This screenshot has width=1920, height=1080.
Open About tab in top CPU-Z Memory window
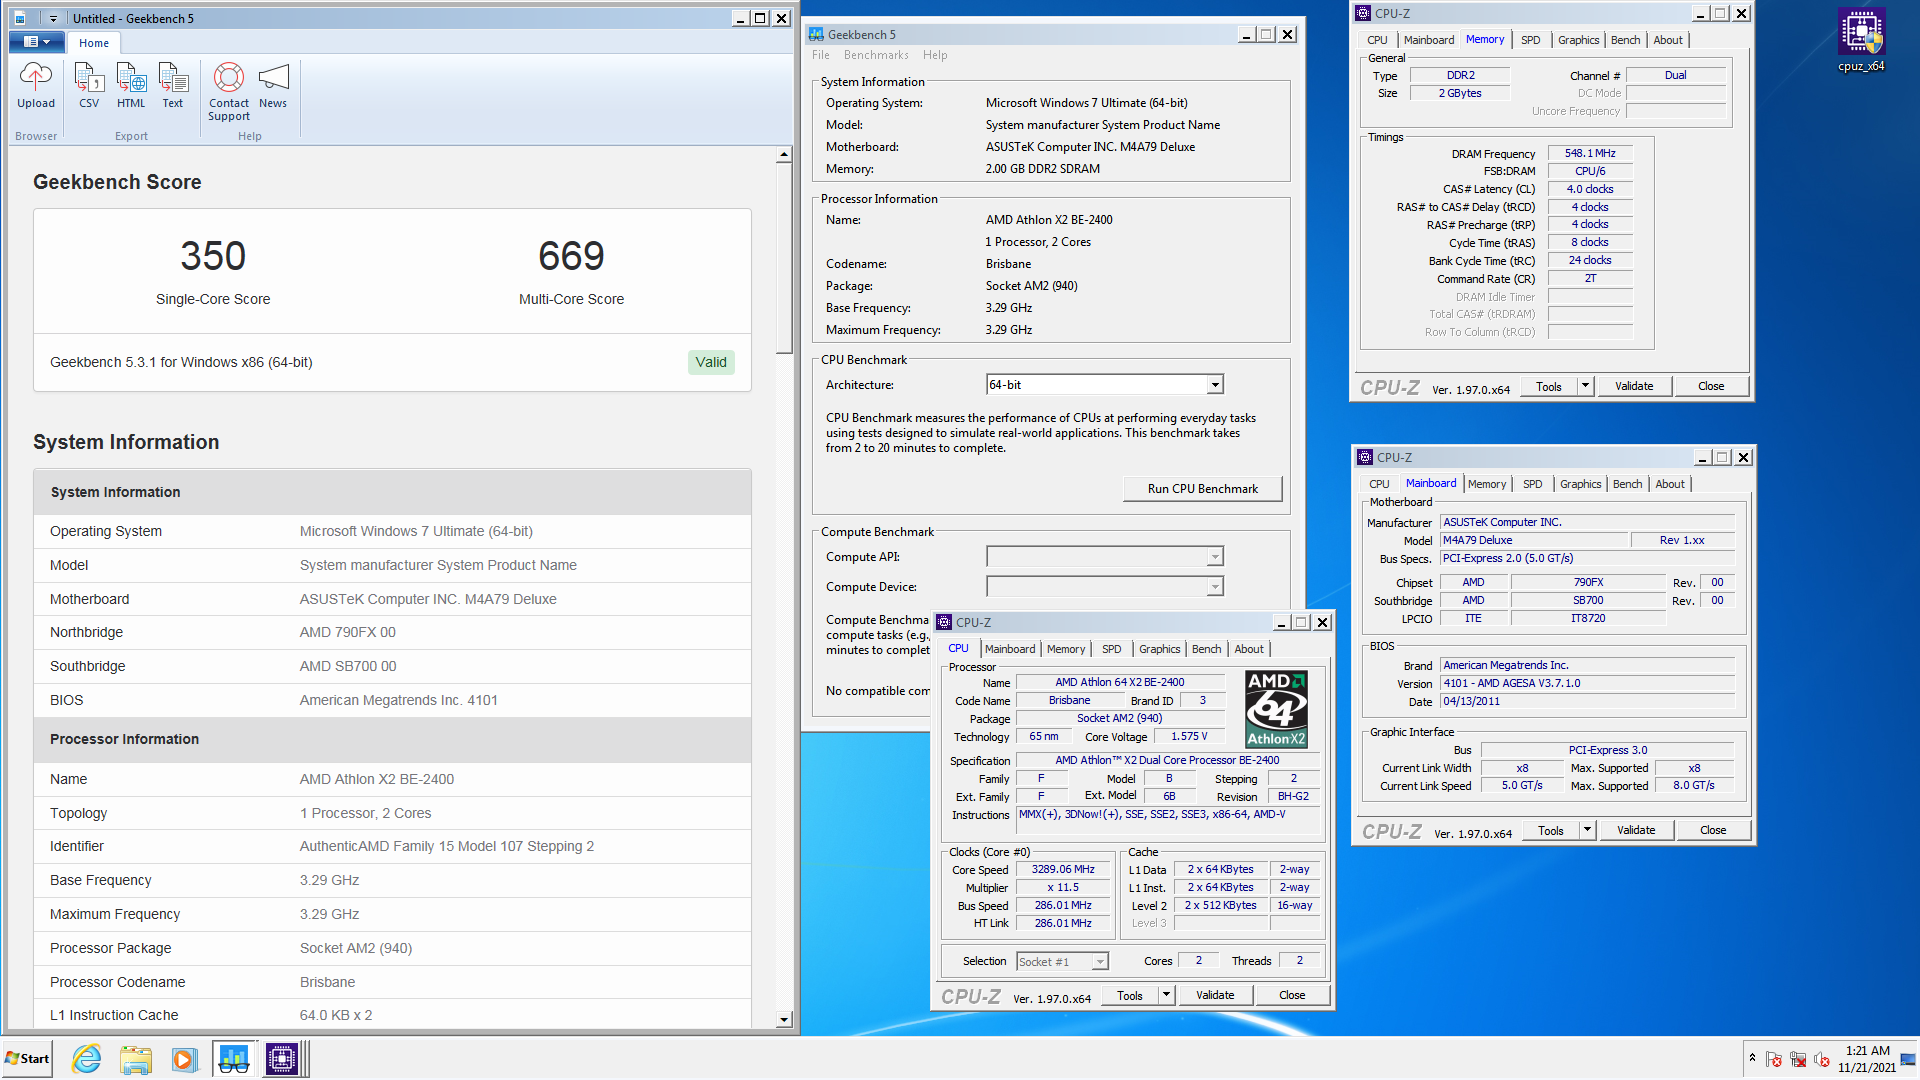pos(1667,40)
